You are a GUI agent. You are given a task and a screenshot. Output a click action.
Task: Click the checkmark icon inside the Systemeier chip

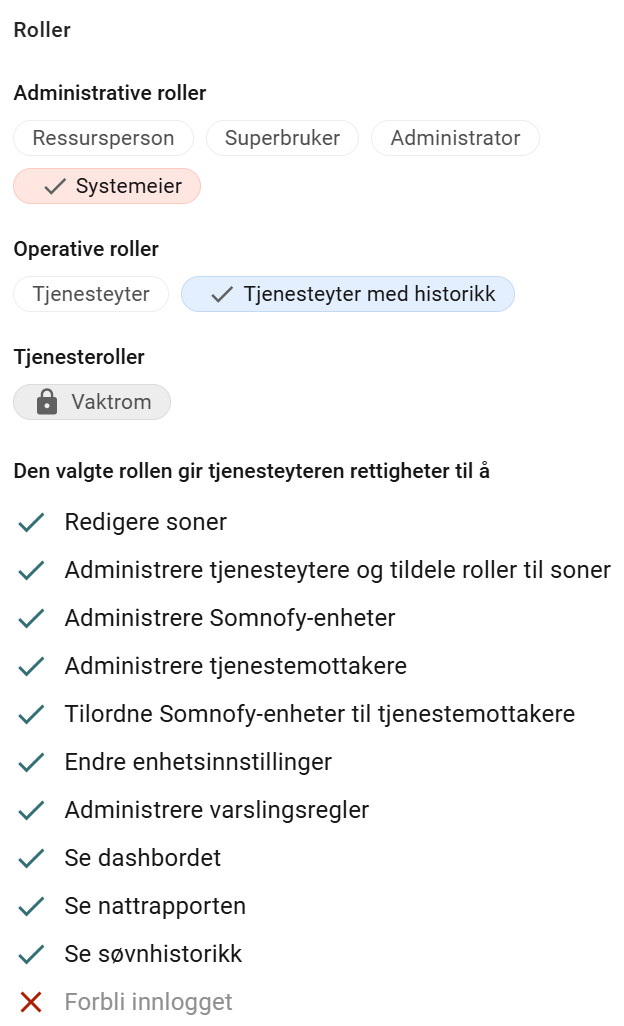[55, 186]
